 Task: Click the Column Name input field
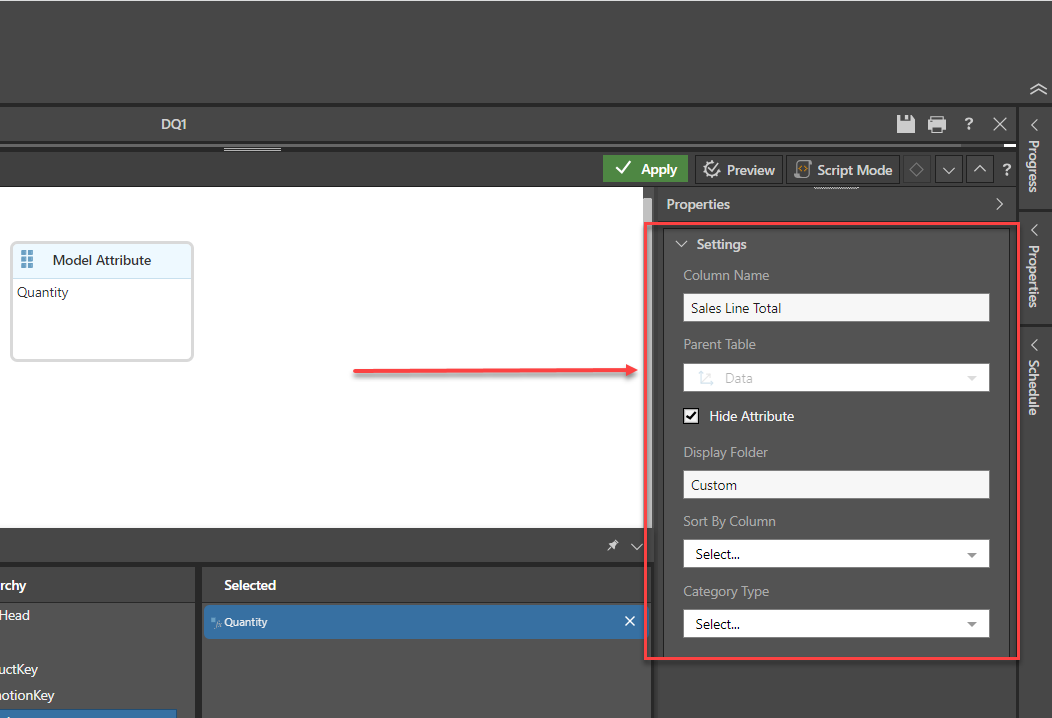click(836, 308)
